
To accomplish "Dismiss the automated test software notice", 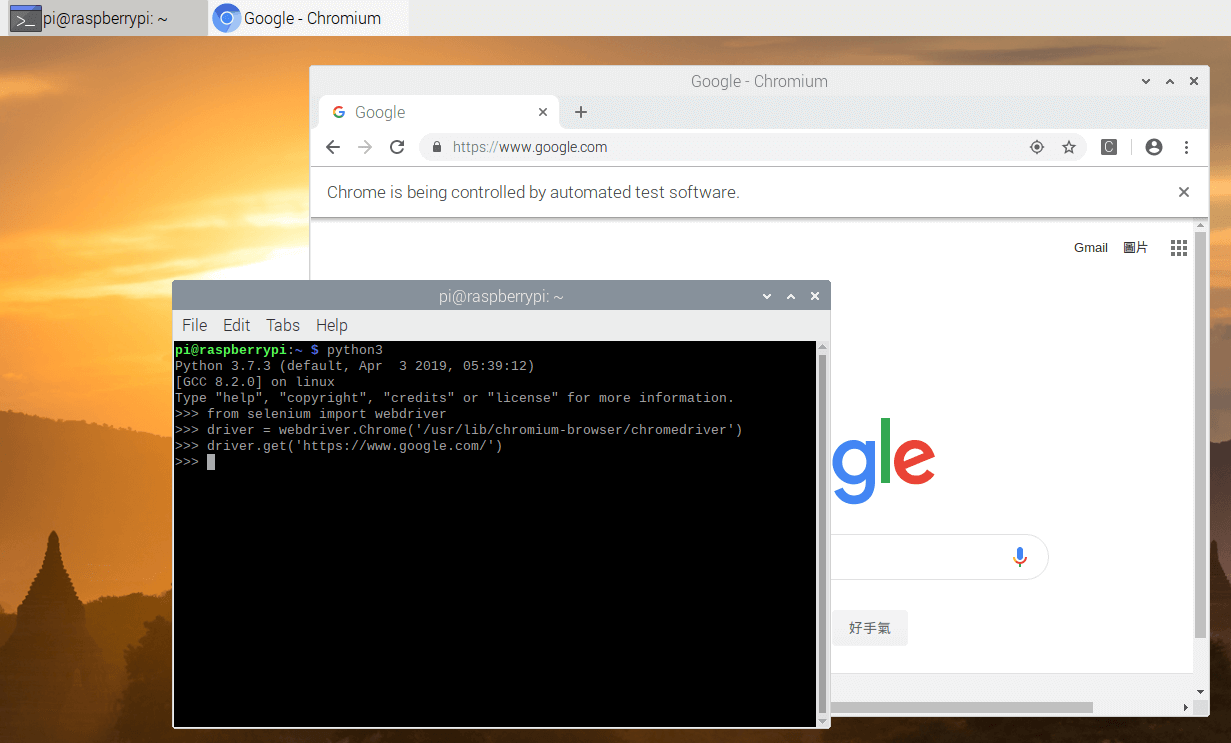I will click(x=1183, y=192).
